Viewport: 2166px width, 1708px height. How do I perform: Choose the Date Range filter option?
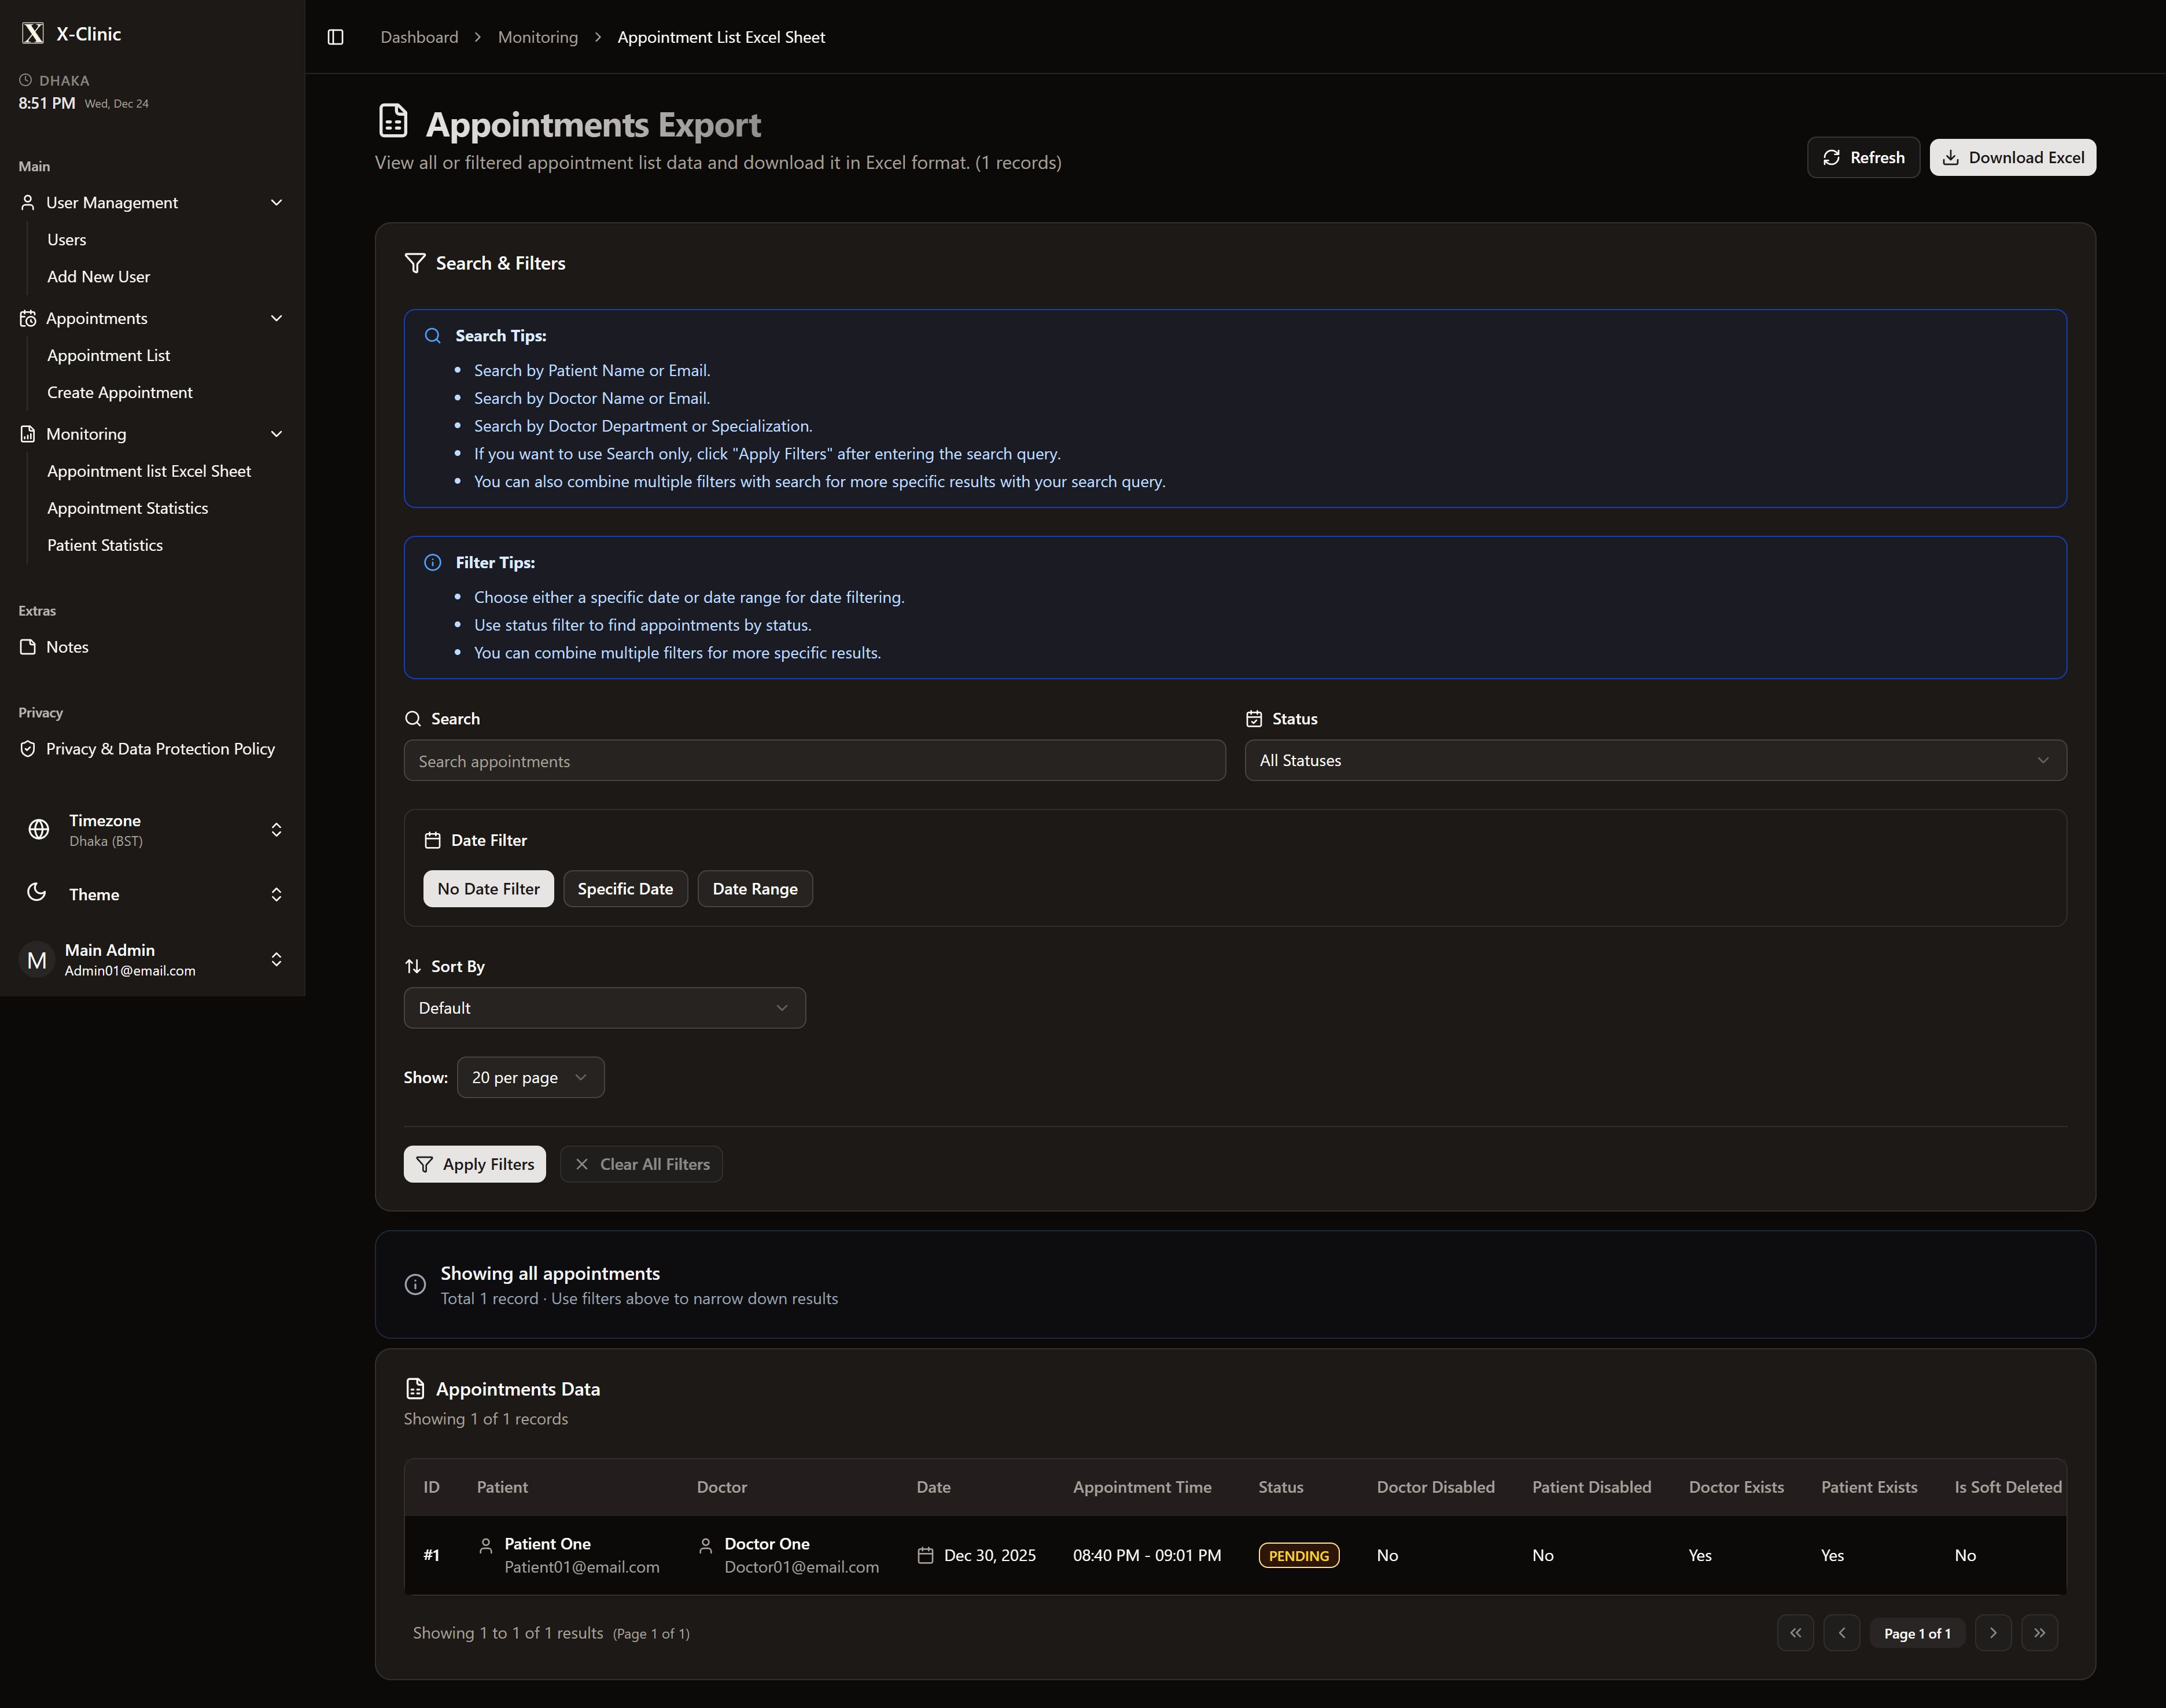(x=754, y=889)
